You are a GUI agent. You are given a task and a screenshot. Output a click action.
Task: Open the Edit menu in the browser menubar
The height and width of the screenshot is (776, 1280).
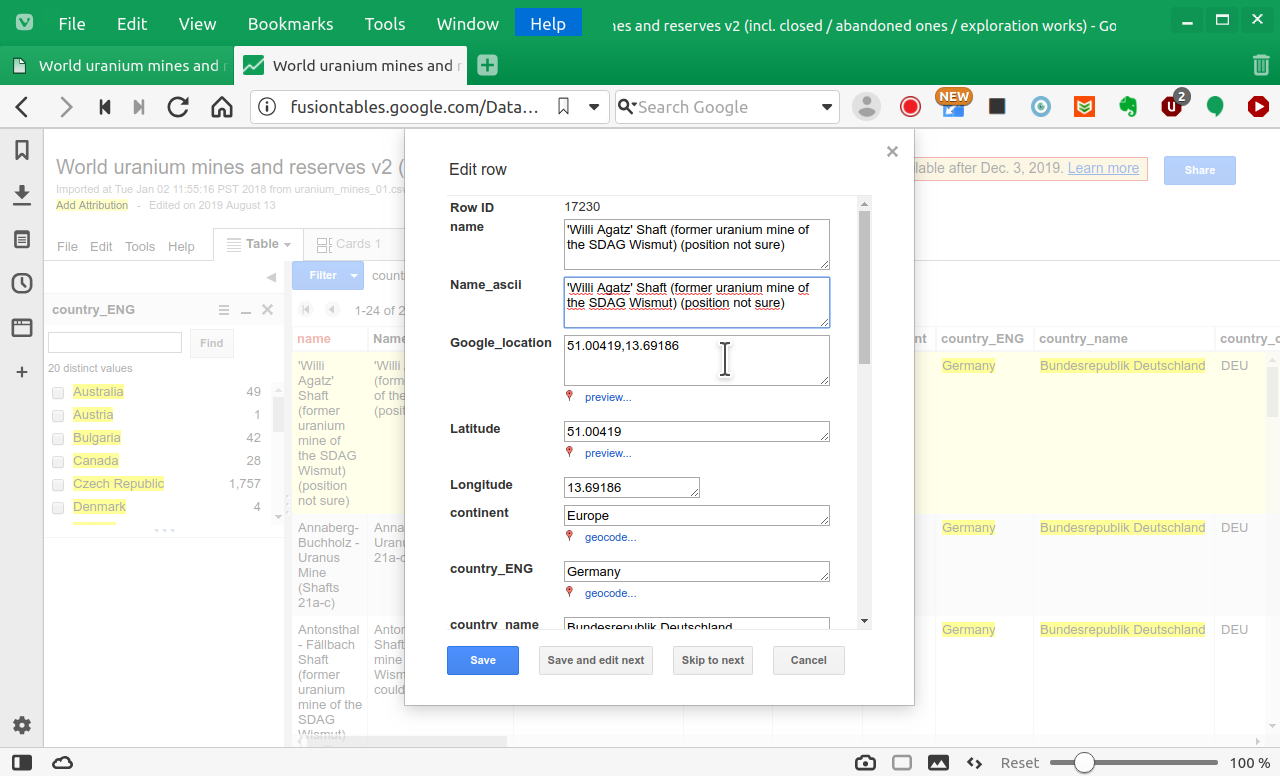pos(132,24)
